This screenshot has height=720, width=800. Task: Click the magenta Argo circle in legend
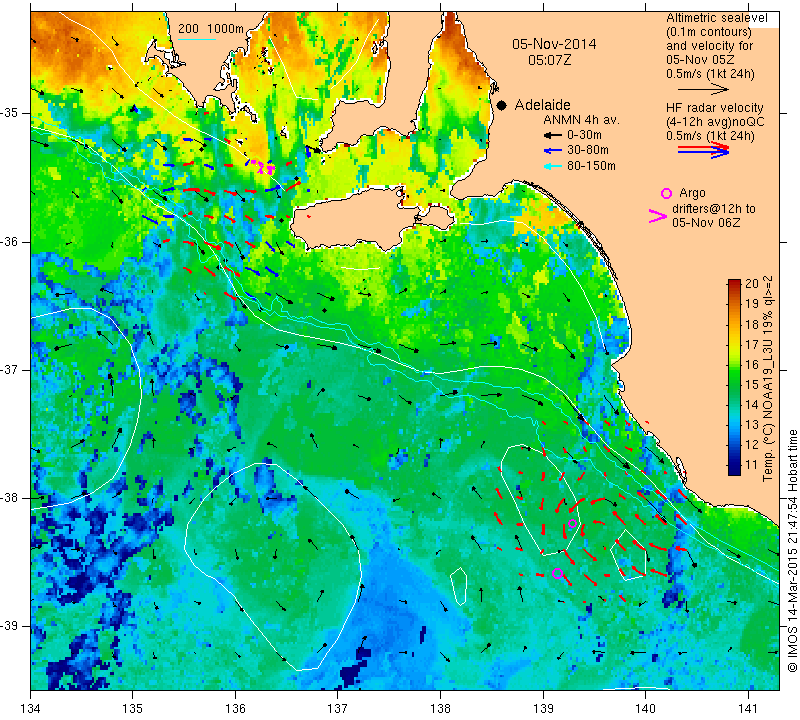pos(666,193)
